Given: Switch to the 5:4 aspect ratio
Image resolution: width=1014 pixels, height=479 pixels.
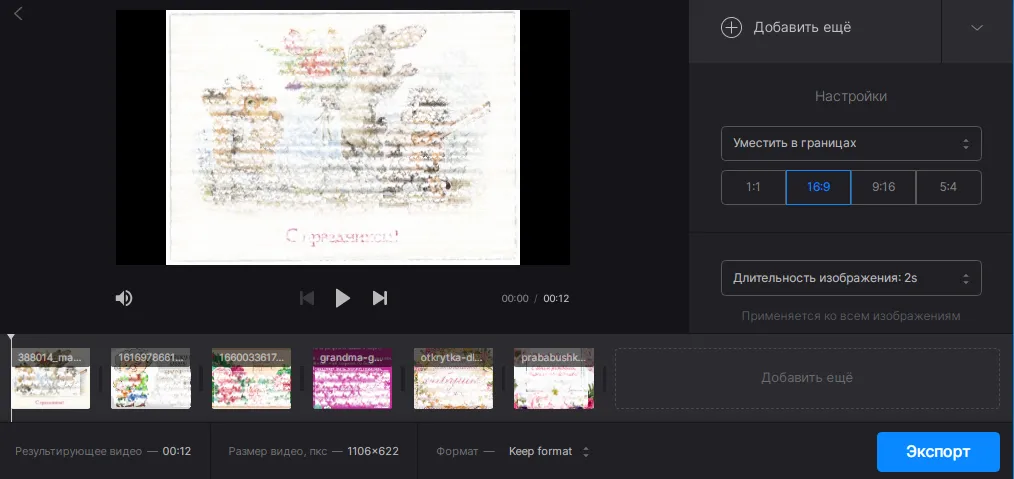Looking at the screenshot, I should [x=948, y=187].
